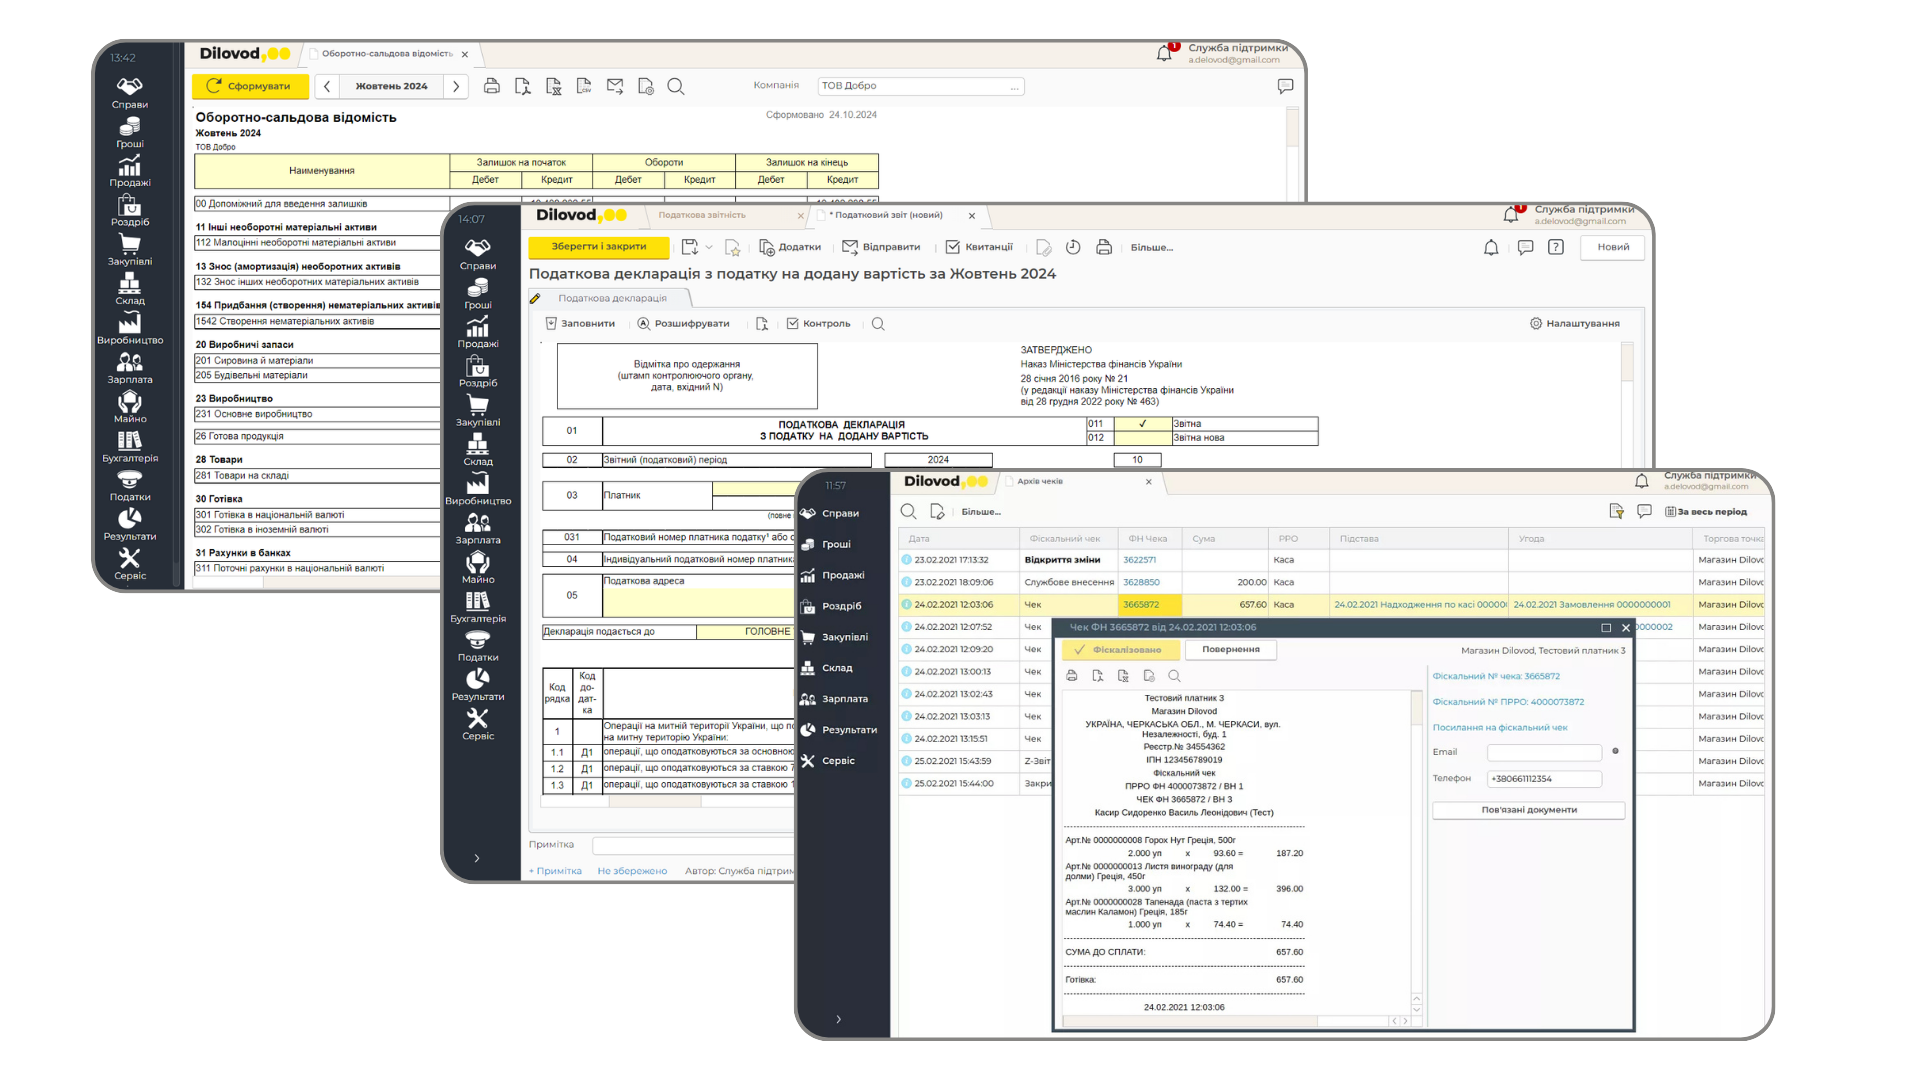This screenshot has width=1920, height=1080.
Task: Click the clock history icon in the declaration toolbar
Action: coord(1073,247)
